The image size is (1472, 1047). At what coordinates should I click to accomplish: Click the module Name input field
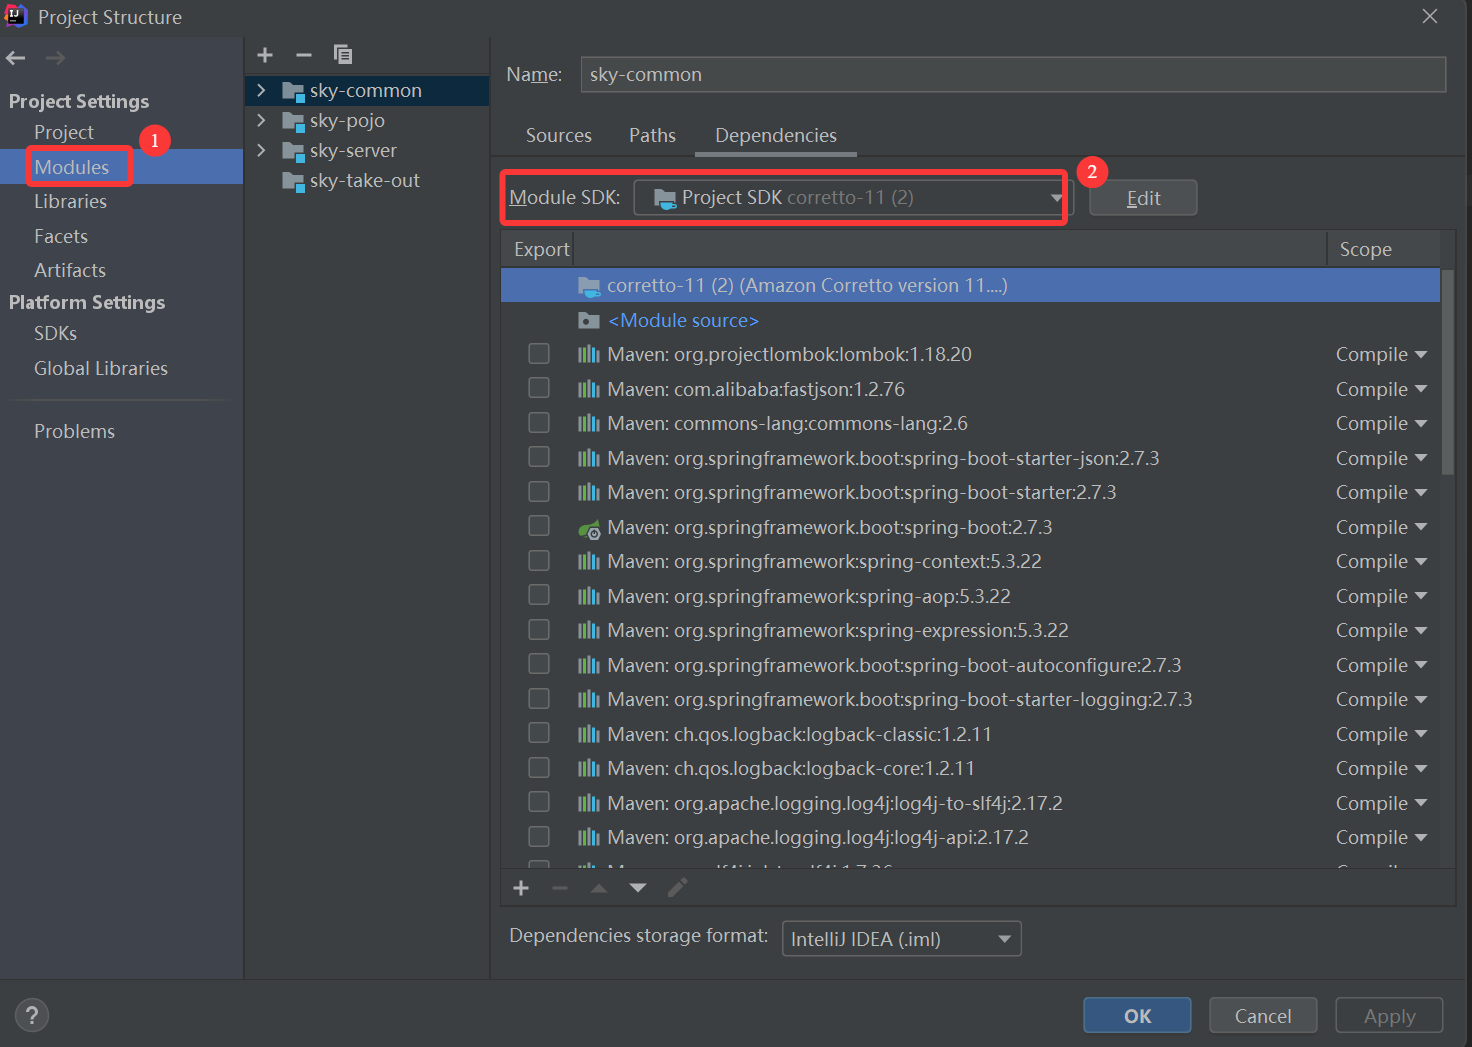click(1013, 74)
